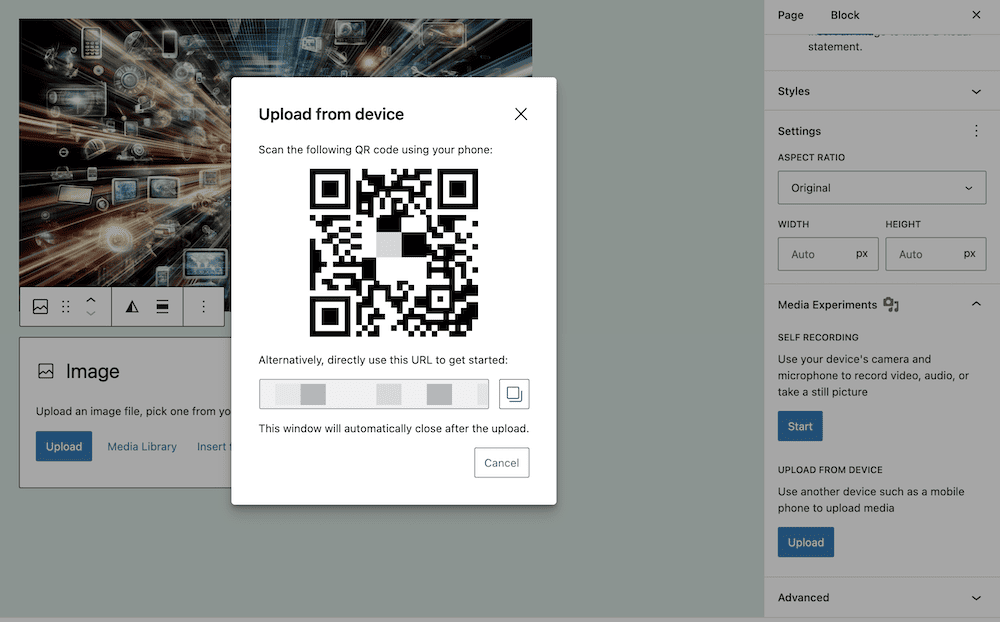Switch to the Block tab

[844, 15]
